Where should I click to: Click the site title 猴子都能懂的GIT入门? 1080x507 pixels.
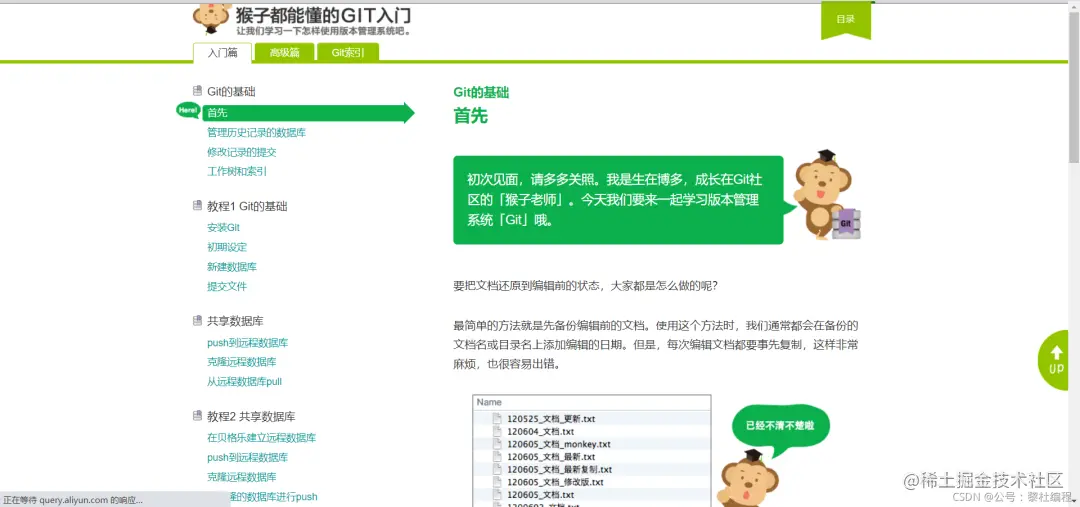pos(323,14)
